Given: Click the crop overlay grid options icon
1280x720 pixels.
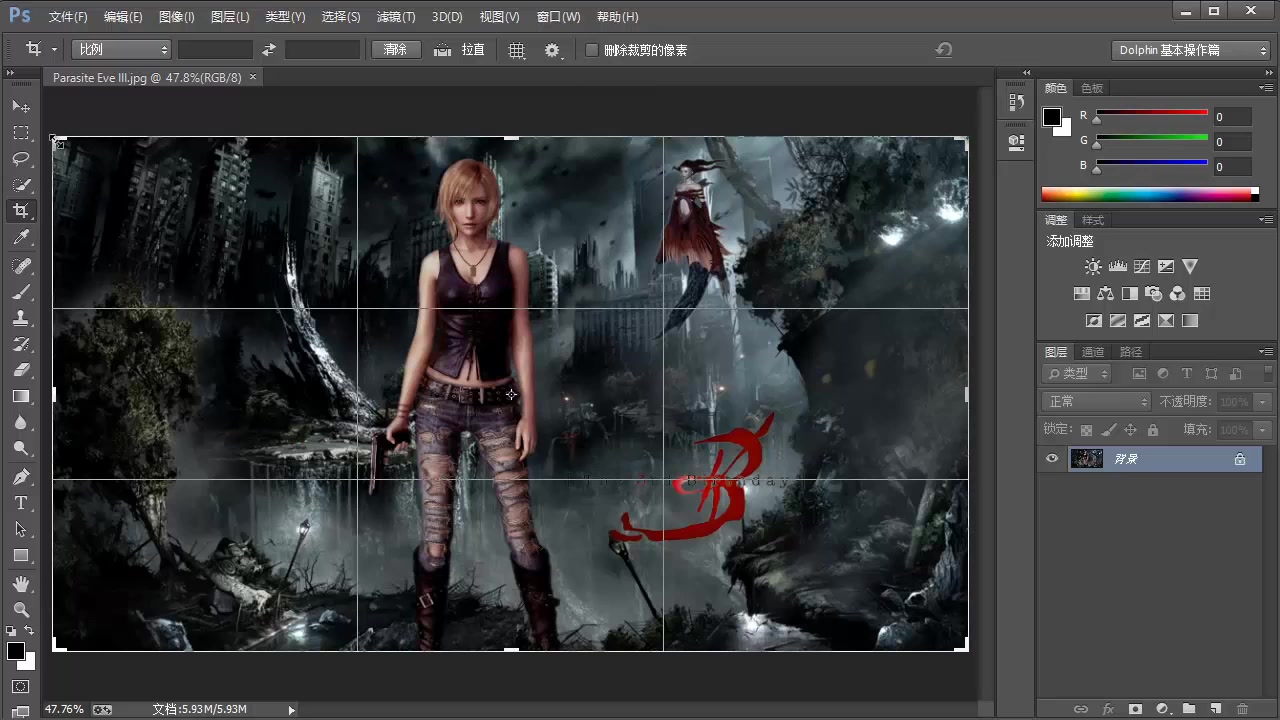Looking at the screenshot, I should pos(517,50).
